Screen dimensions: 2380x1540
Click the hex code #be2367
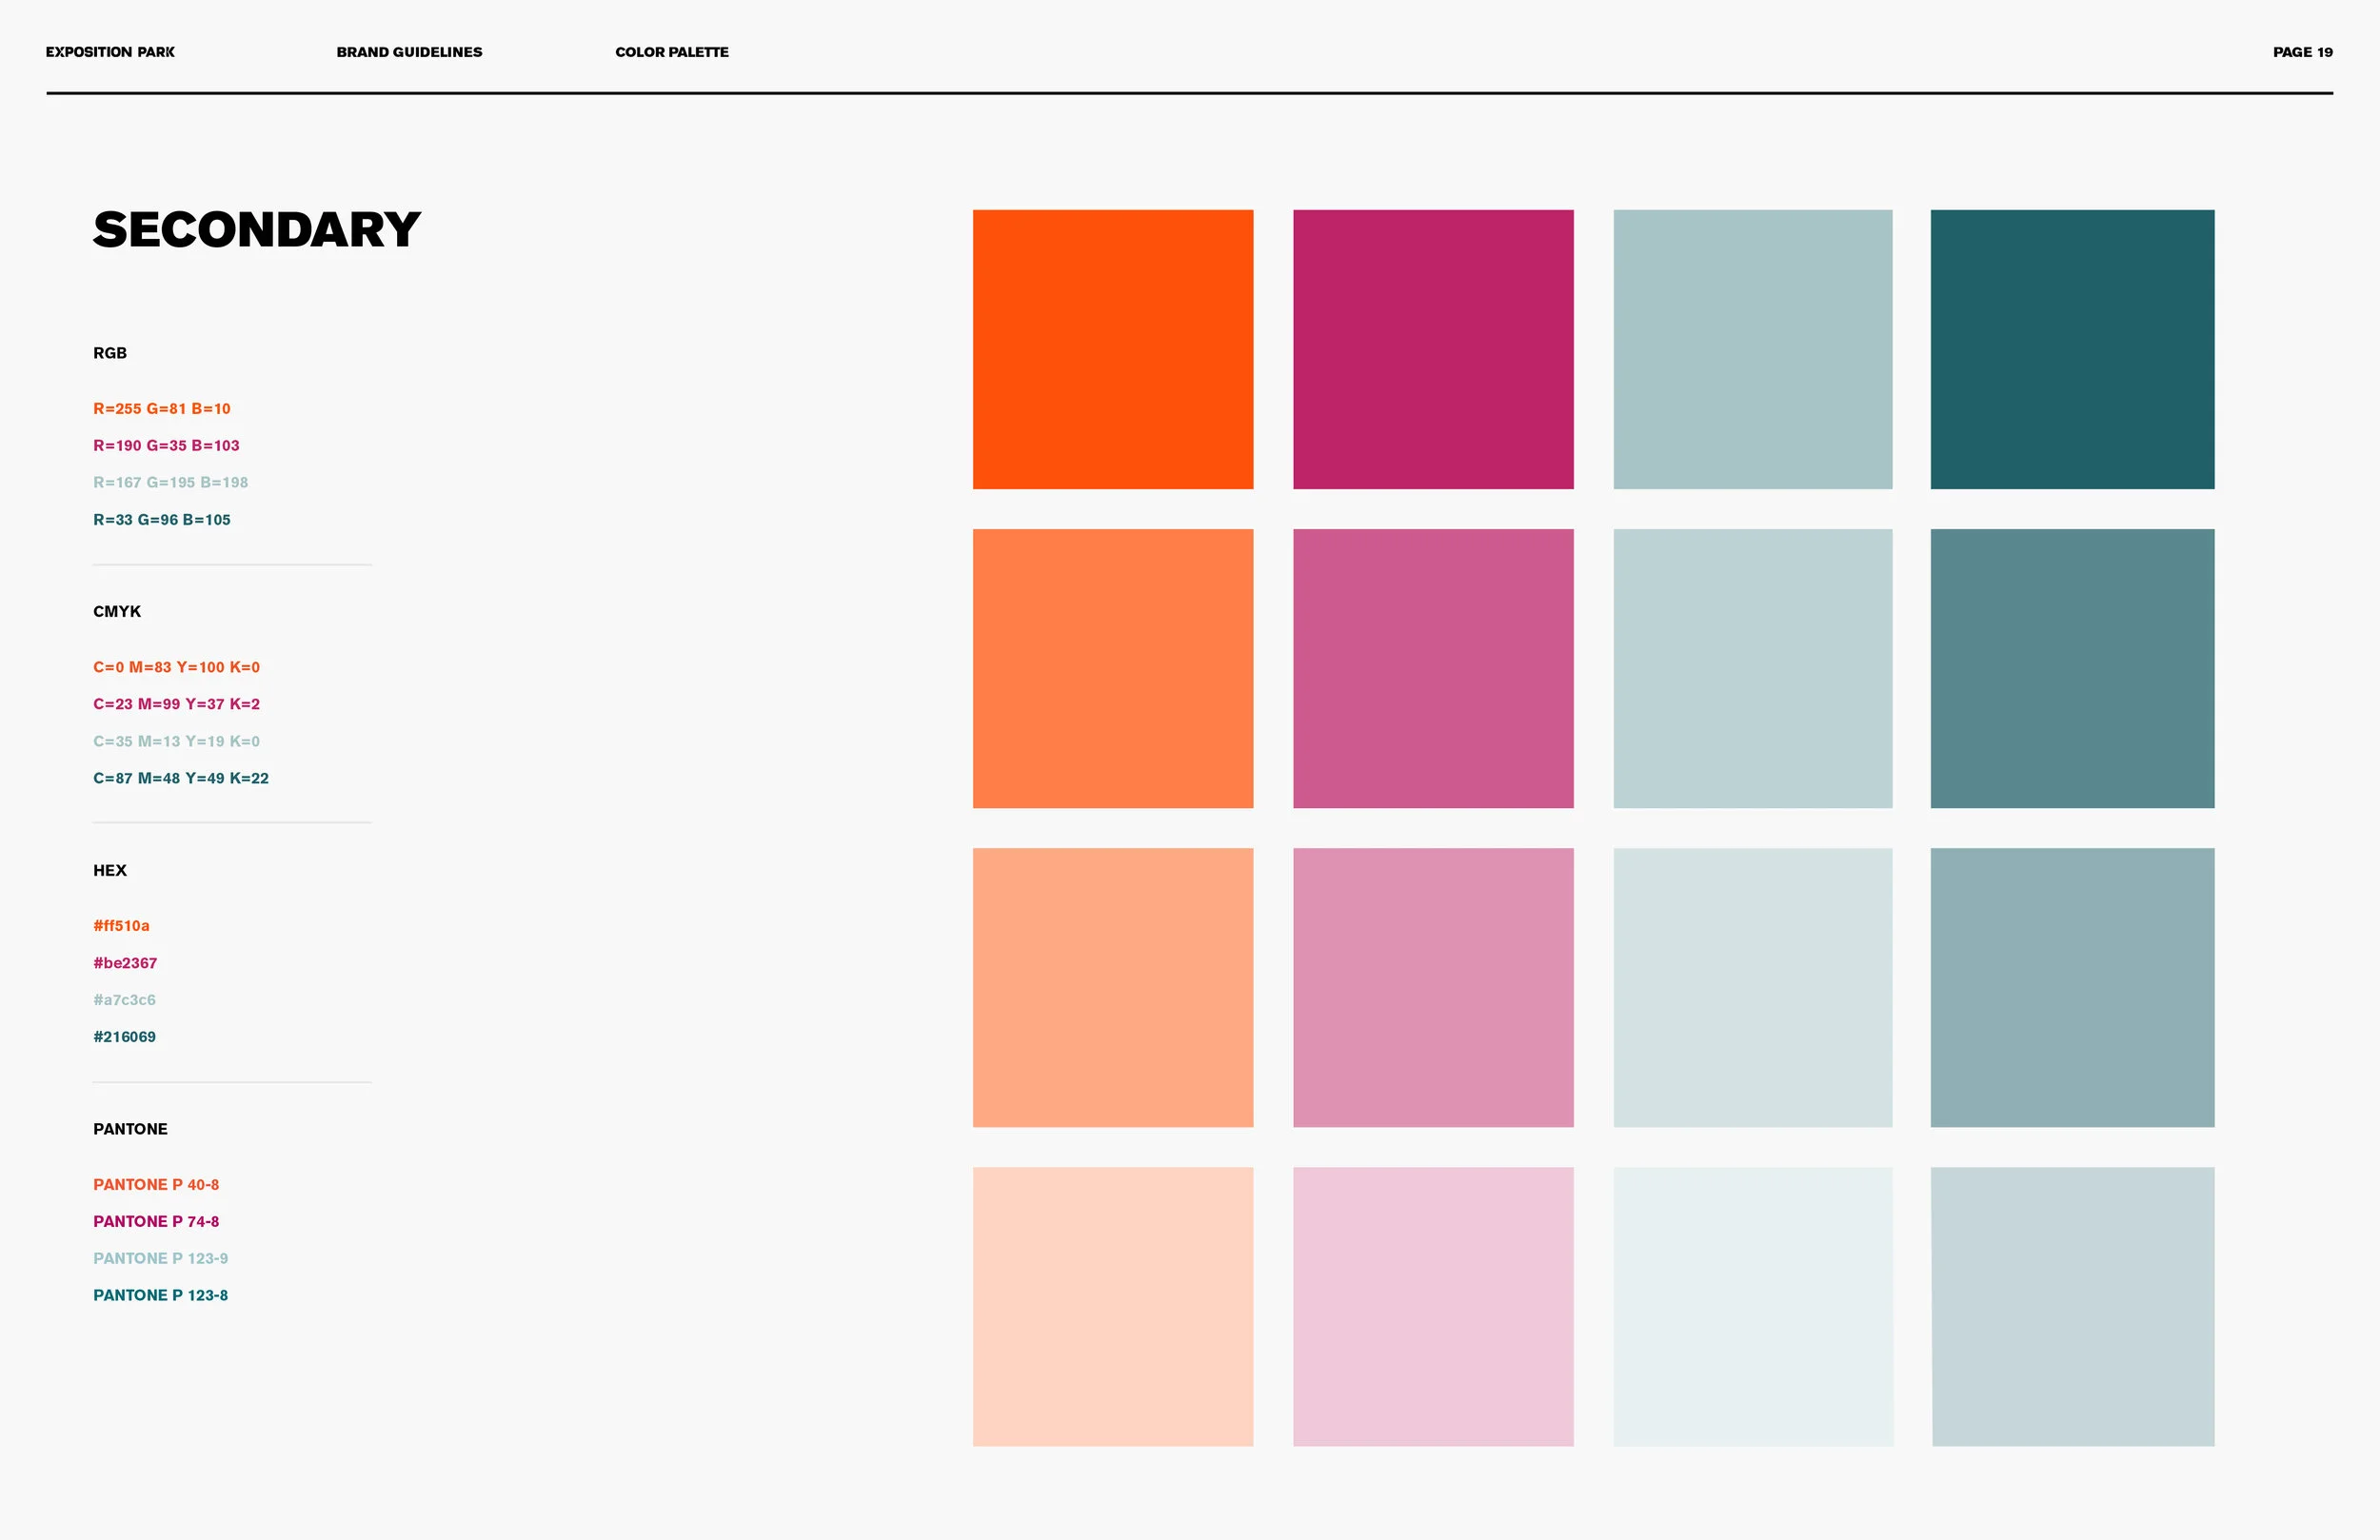pos(125,963)
